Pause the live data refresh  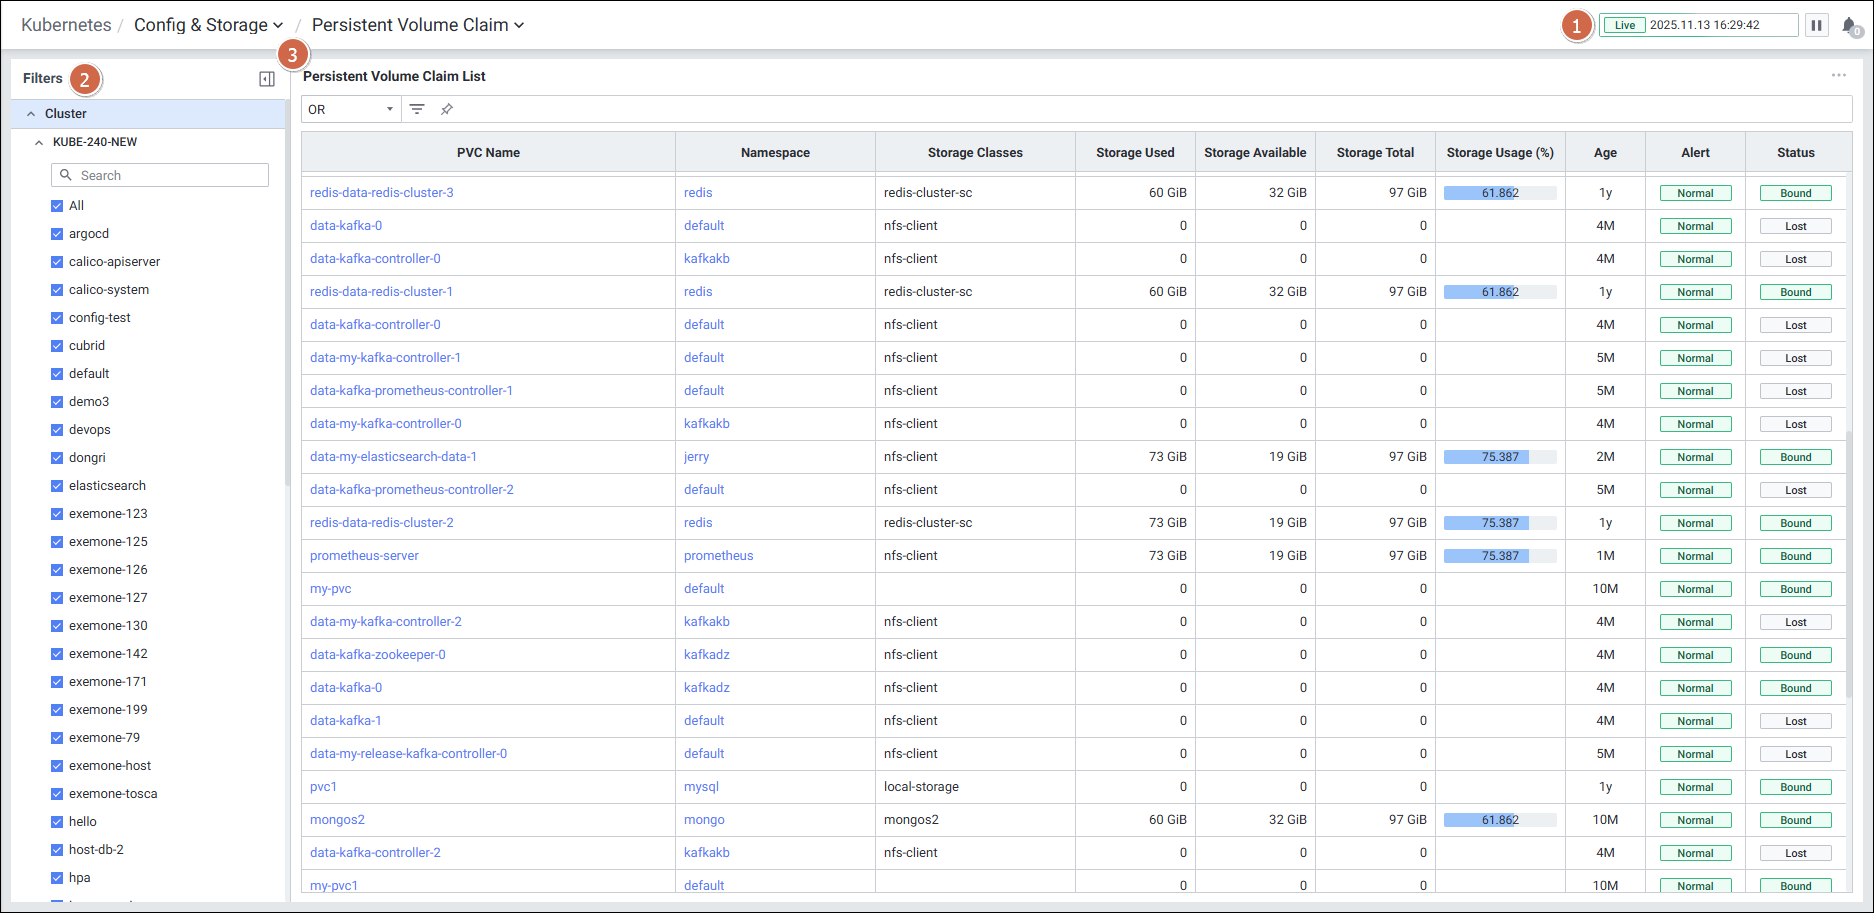1816,25
